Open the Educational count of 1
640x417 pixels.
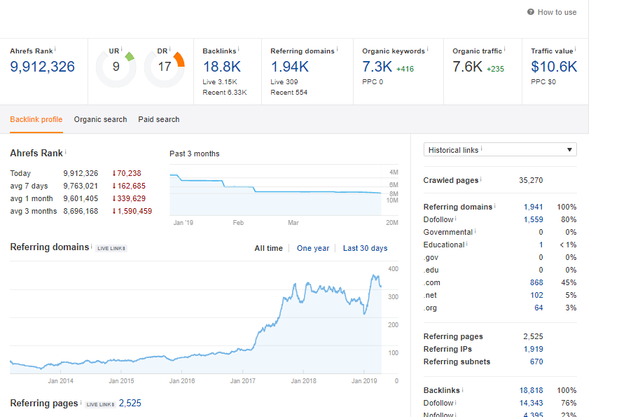[x=541, y=245]
